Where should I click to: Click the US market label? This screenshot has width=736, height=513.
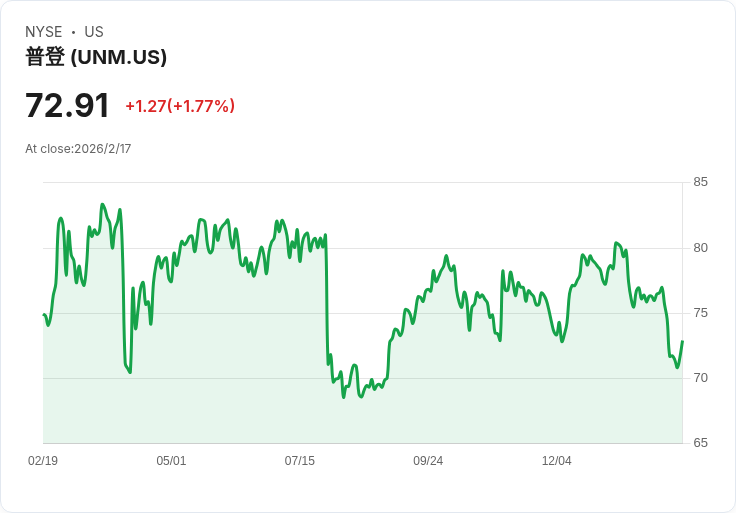point(94,32)
